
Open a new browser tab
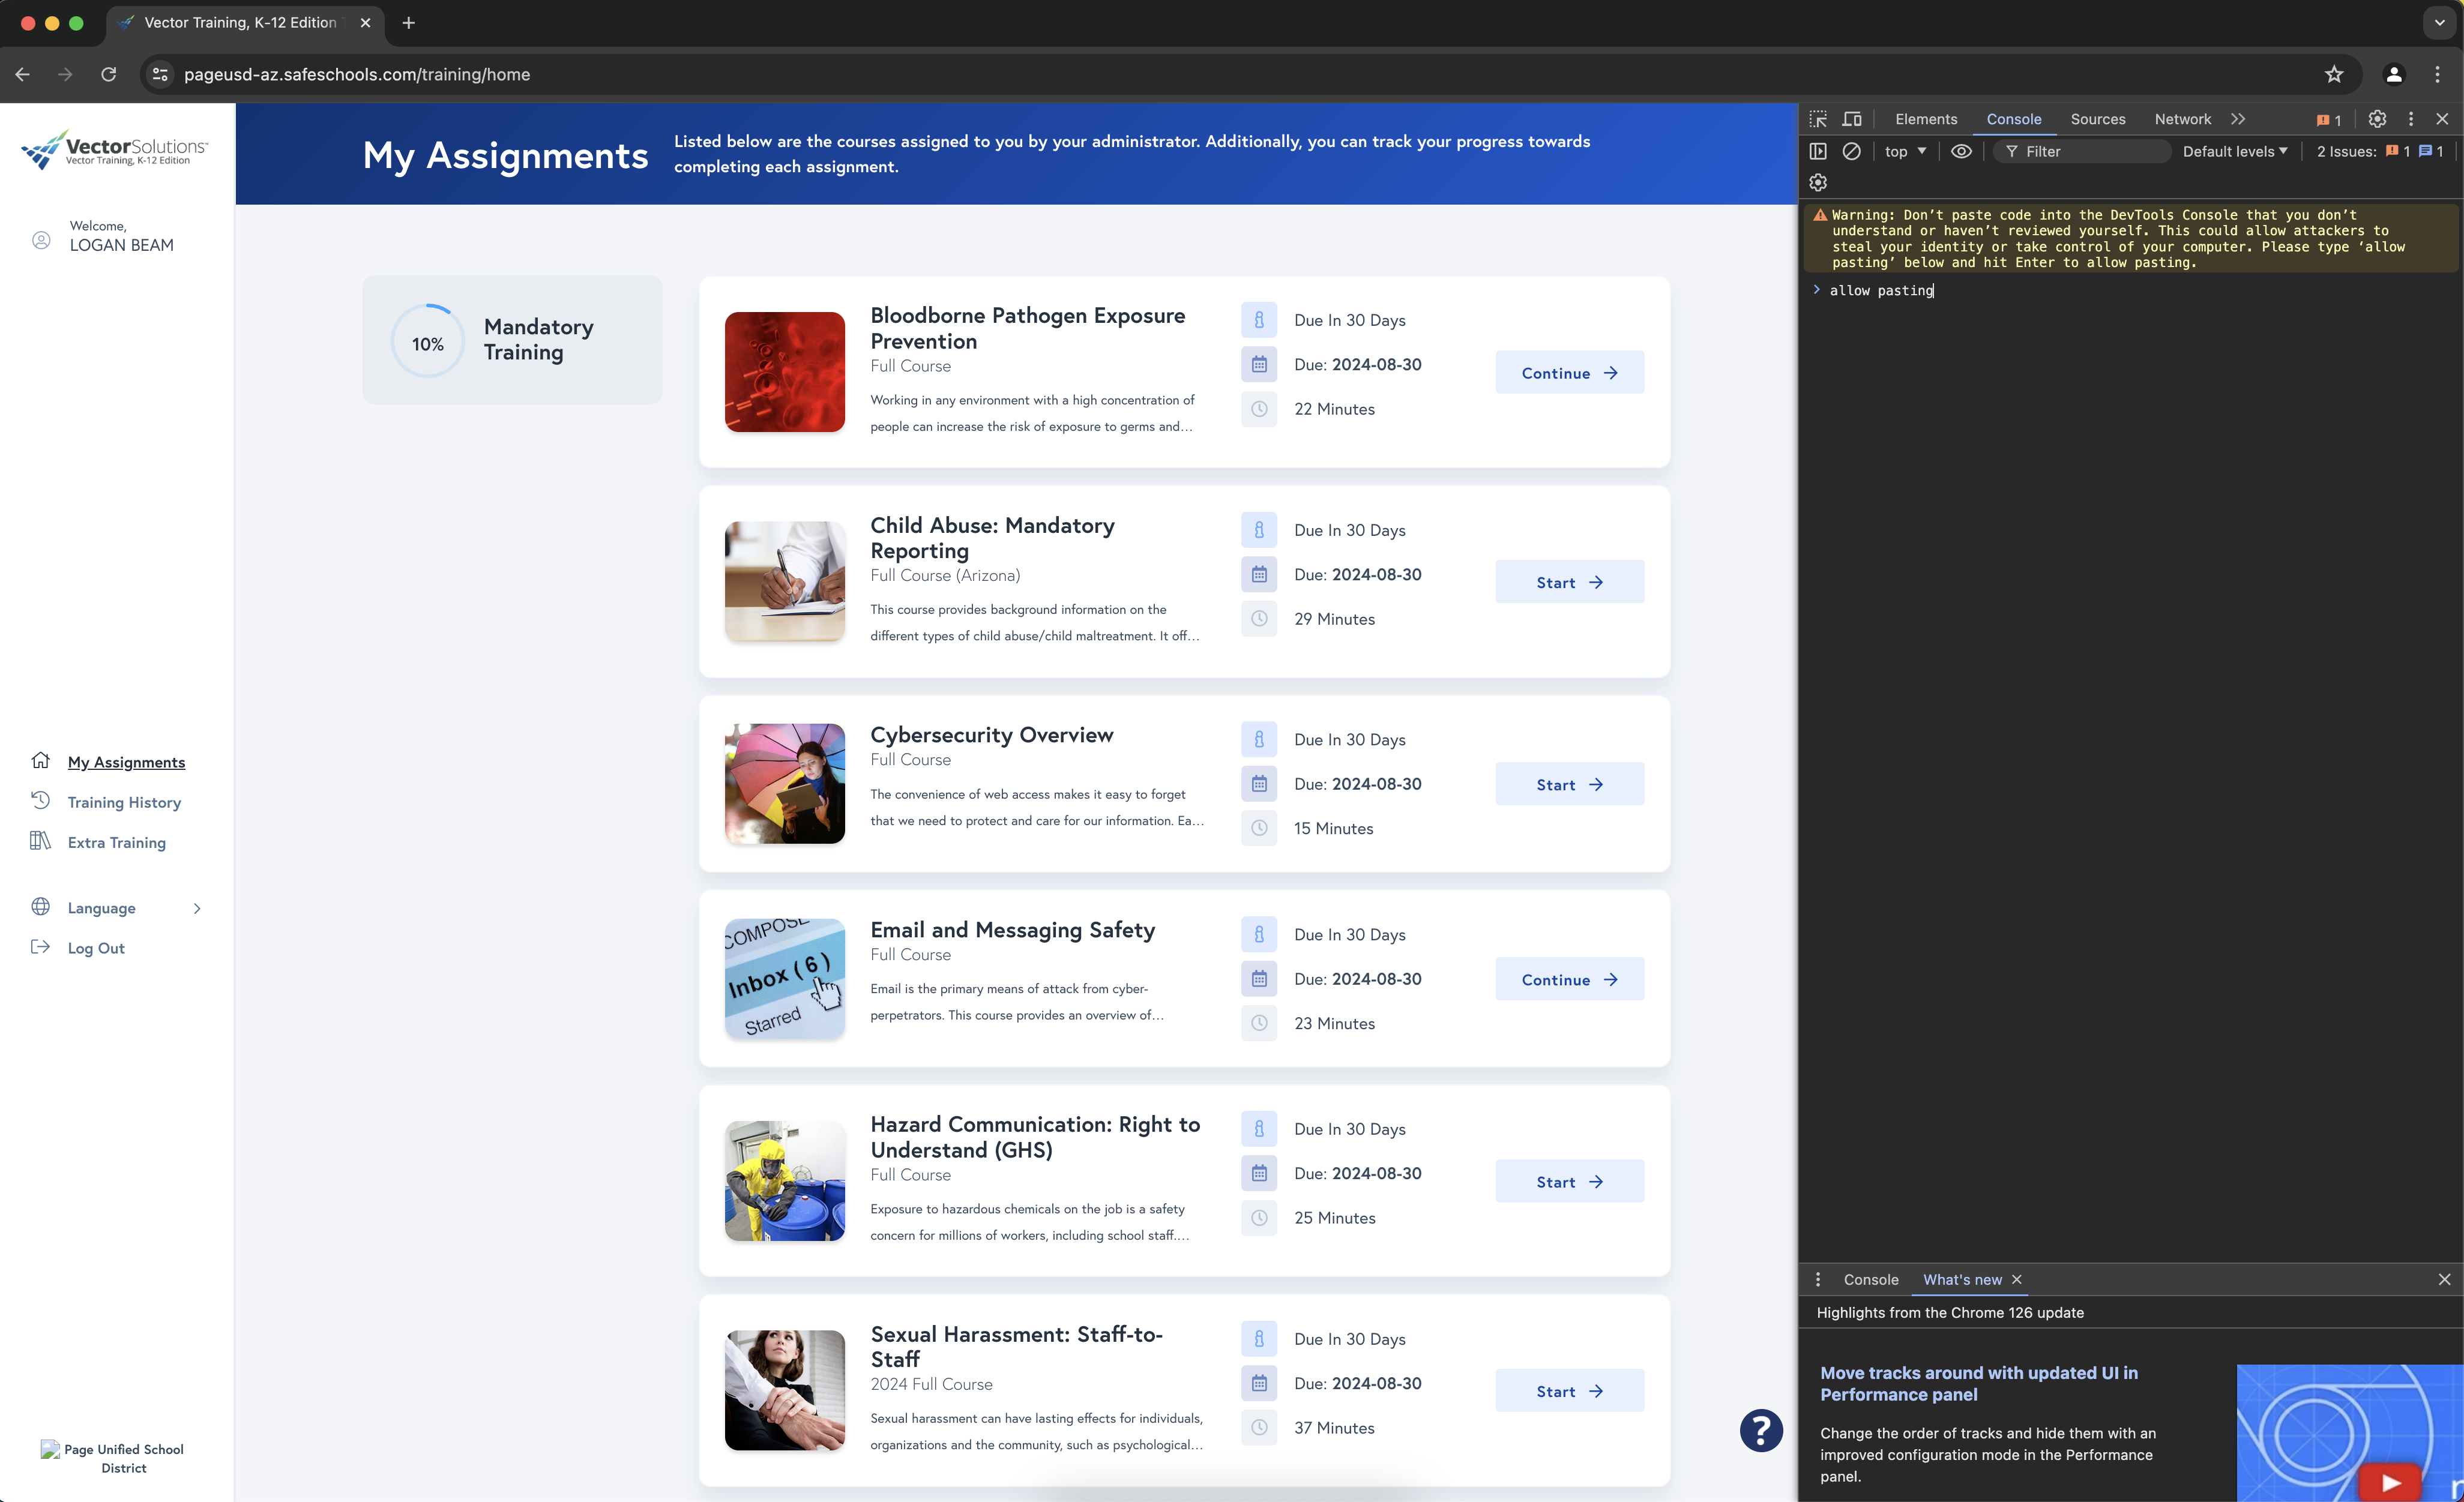click(x=408, y=23)
